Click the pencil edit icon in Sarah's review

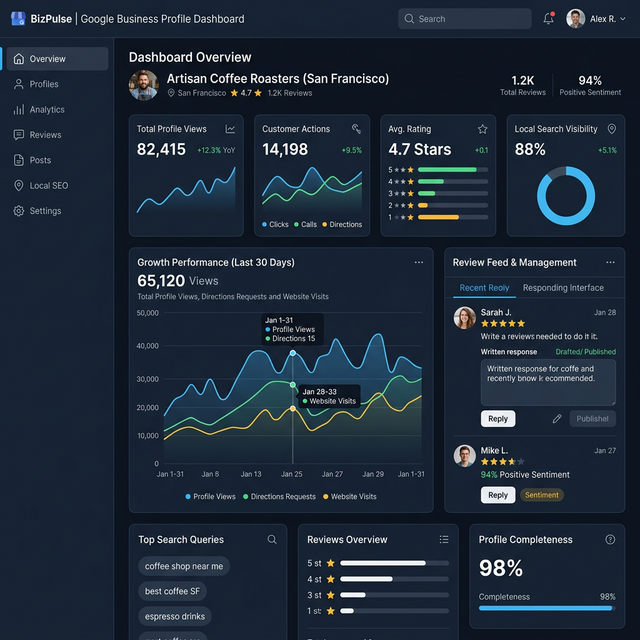(x=557, y=419)
